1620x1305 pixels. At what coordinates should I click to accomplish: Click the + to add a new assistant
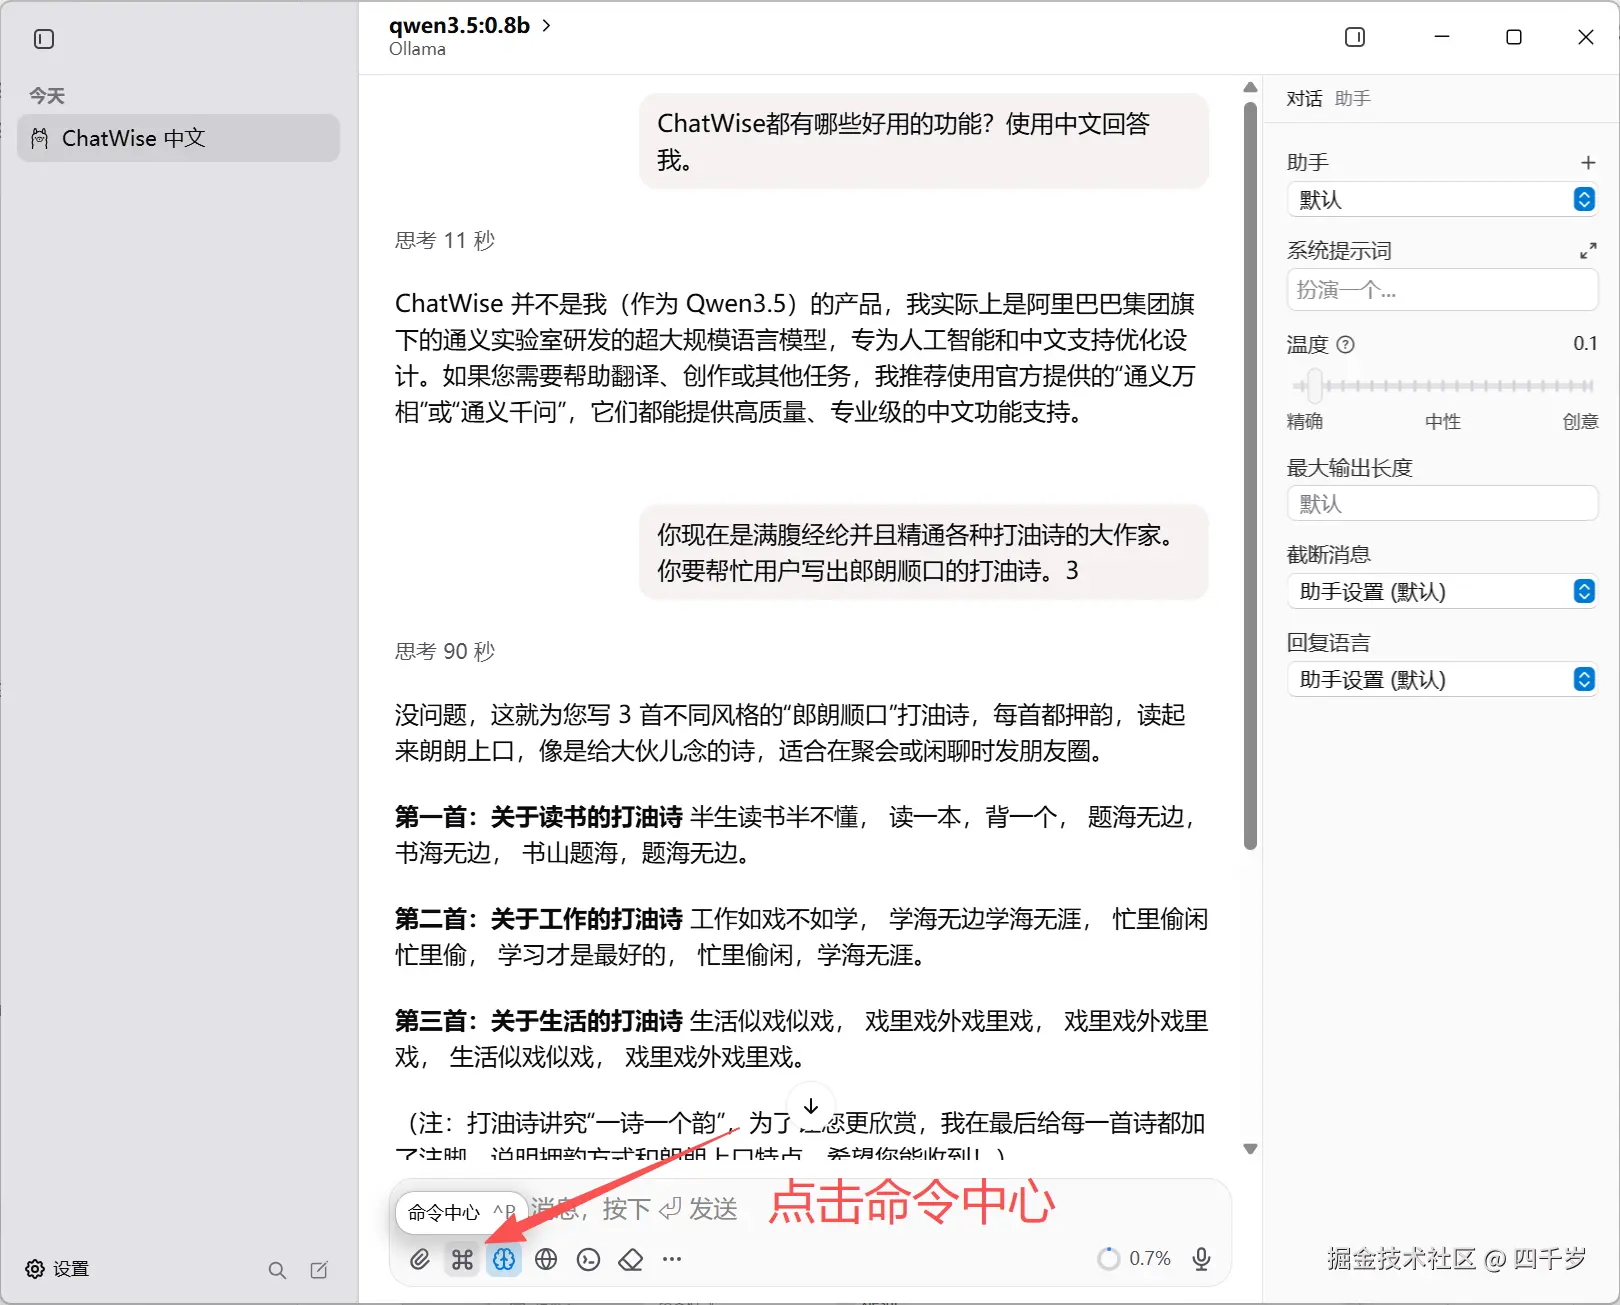1588,161
